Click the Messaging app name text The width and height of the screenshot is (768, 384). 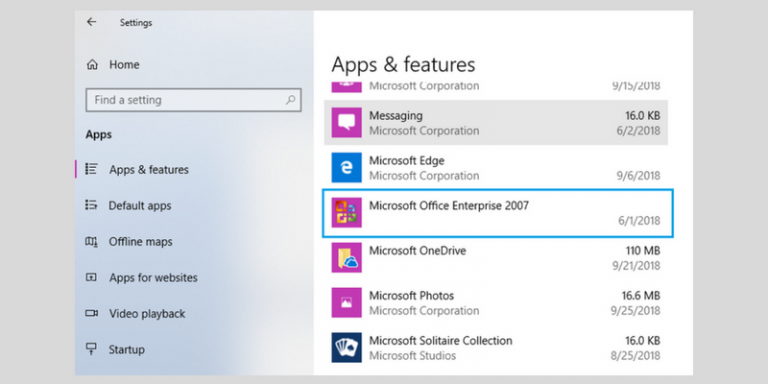pos(396,116)
